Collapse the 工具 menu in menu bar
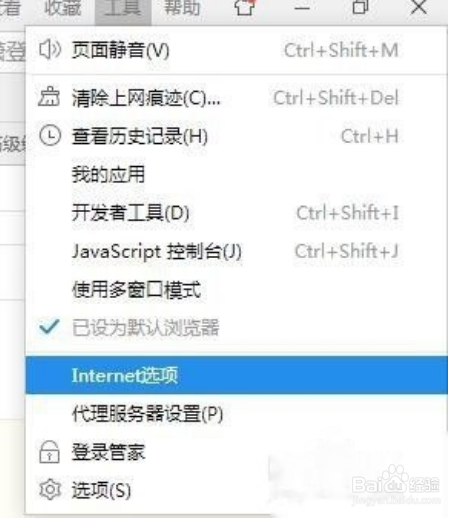 (x=123, y=10)
